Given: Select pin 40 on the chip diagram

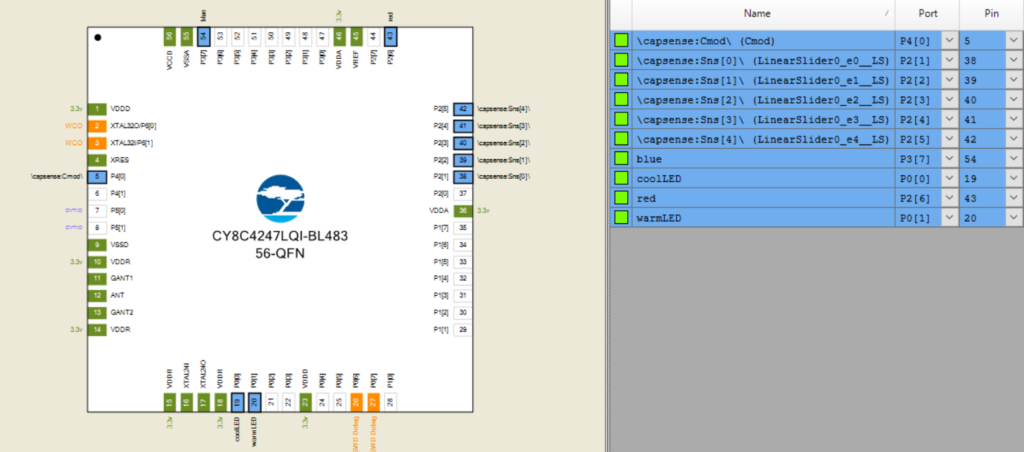Looking at the screenshot, I should tap(463, 142).
